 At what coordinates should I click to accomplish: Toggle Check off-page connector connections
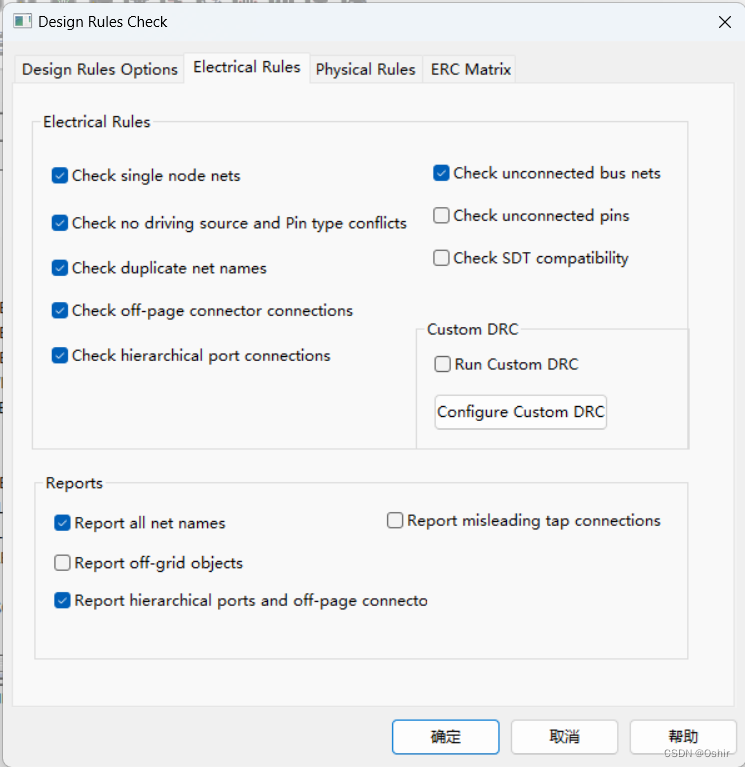click(x=60, y=311)
